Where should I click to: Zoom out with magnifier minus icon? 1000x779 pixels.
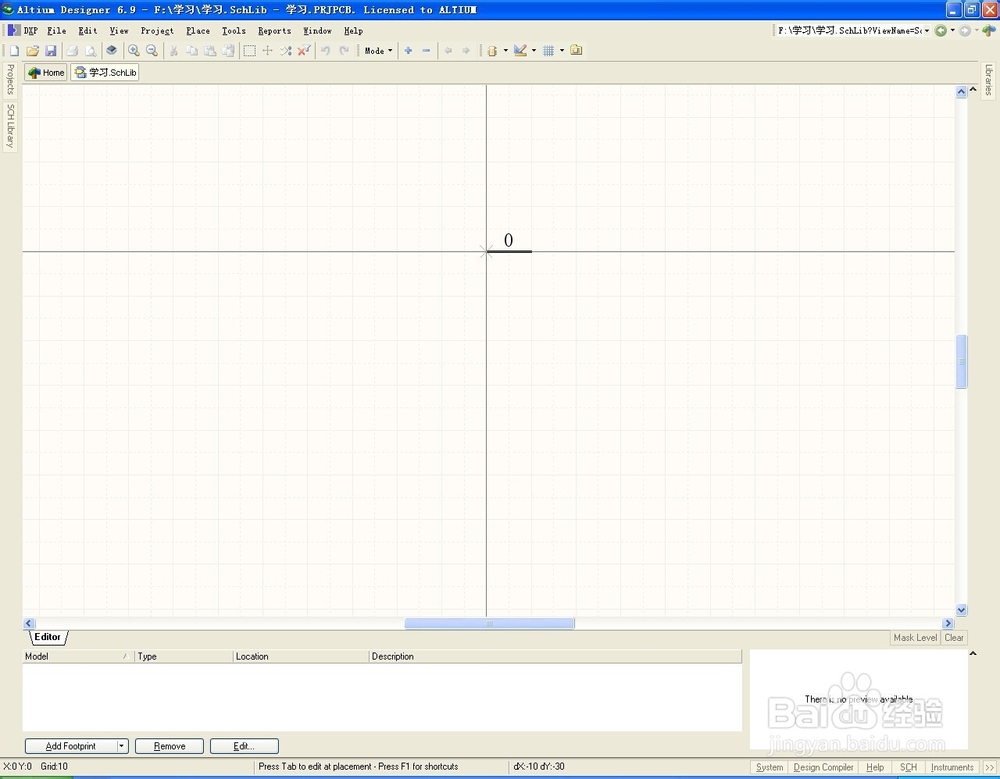(x=152, y=50)
